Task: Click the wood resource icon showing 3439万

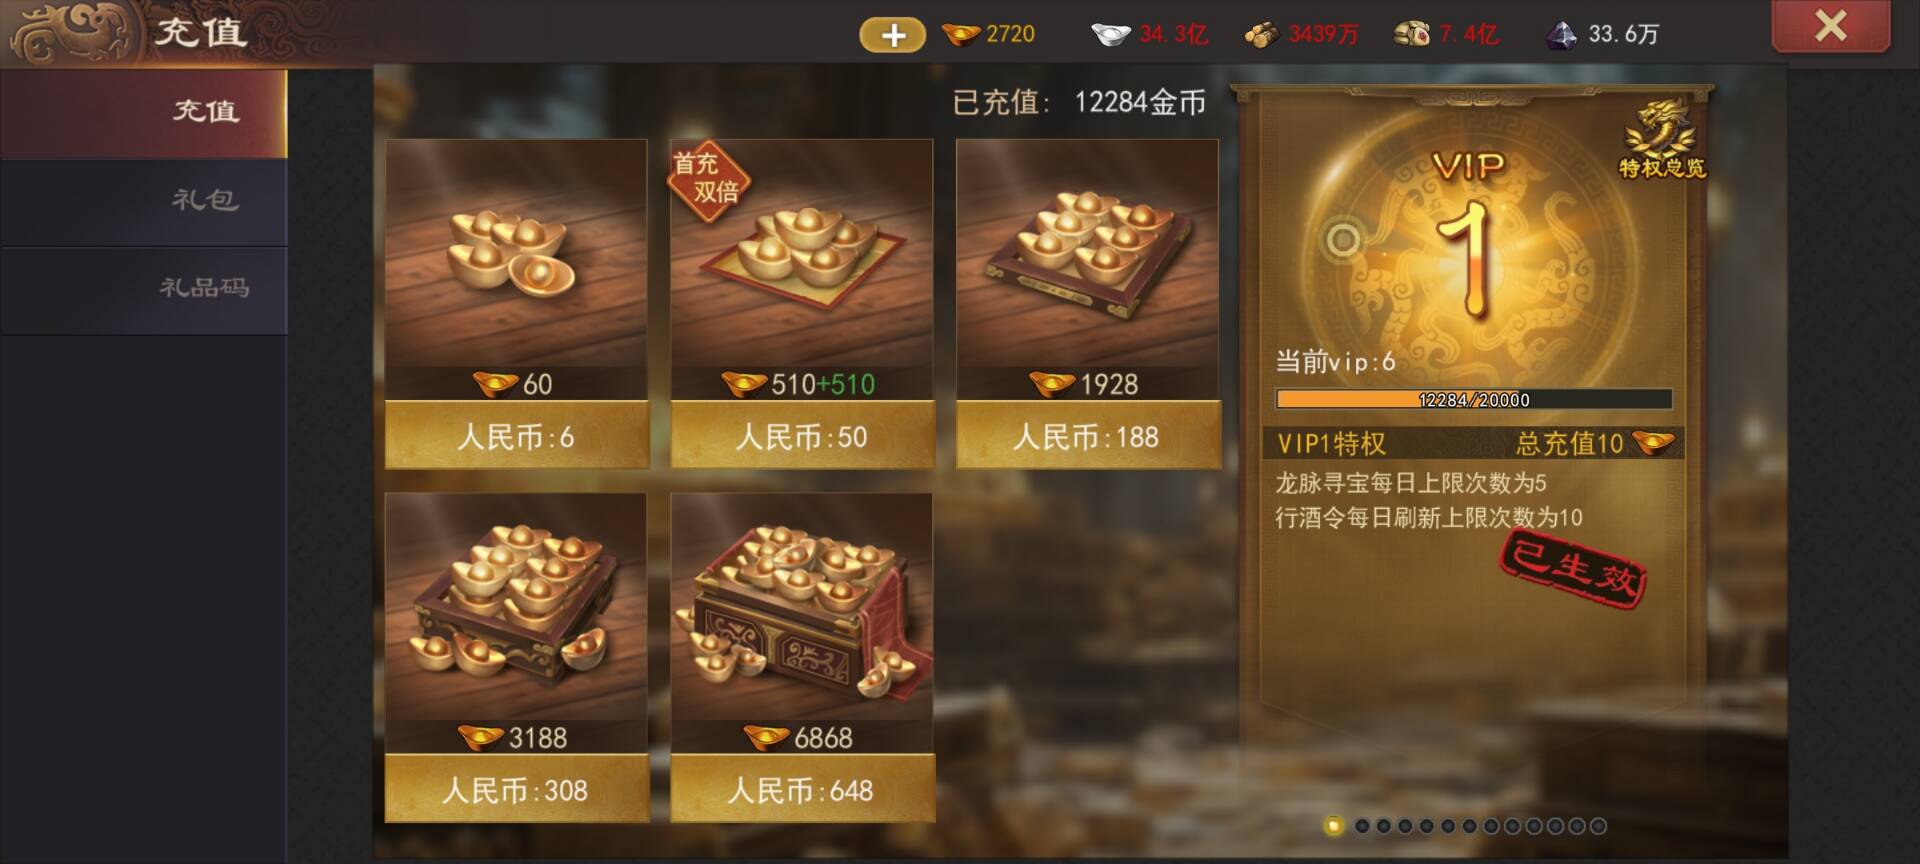Action: tap(1262, 35)
